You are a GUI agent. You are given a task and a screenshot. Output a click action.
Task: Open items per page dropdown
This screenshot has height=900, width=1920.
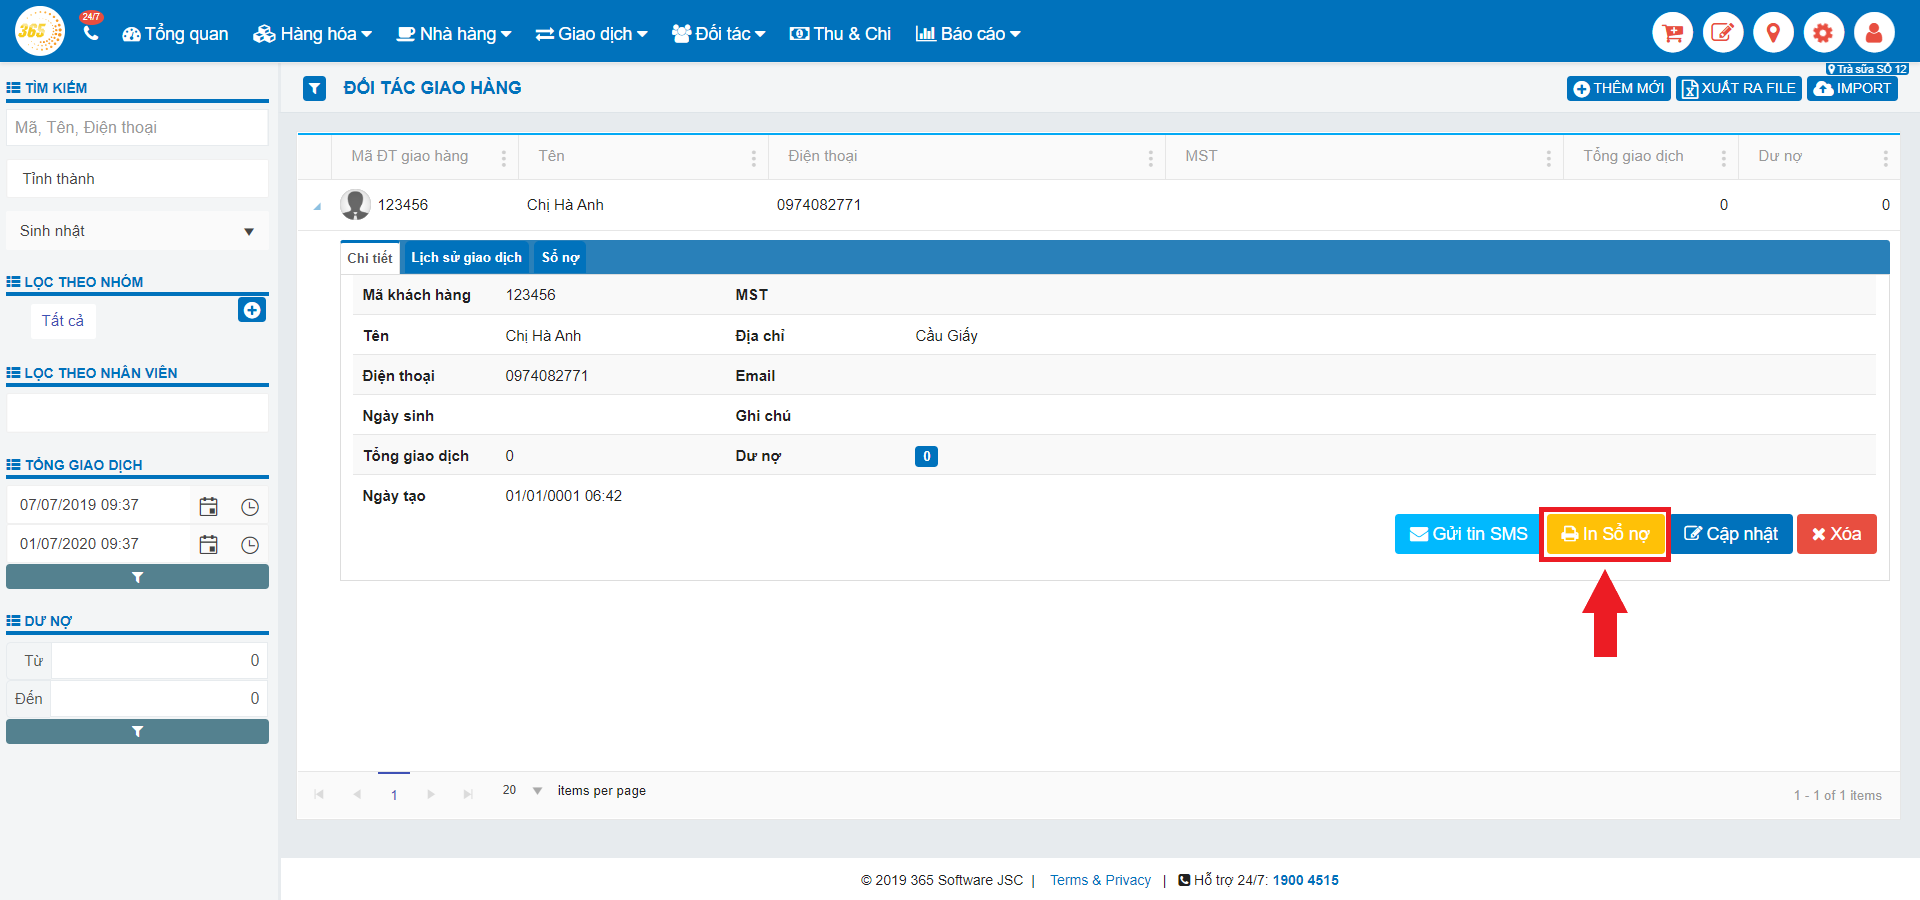point(537,791)
